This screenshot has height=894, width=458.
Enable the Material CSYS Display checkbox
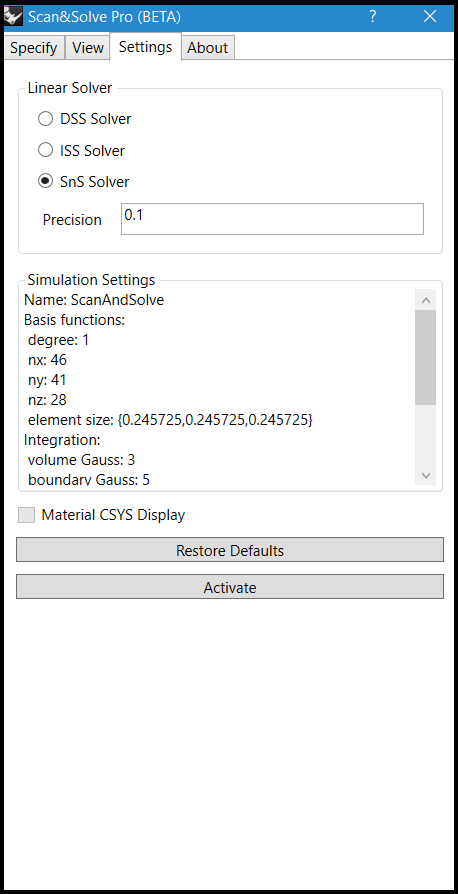(x=26, y=515)
